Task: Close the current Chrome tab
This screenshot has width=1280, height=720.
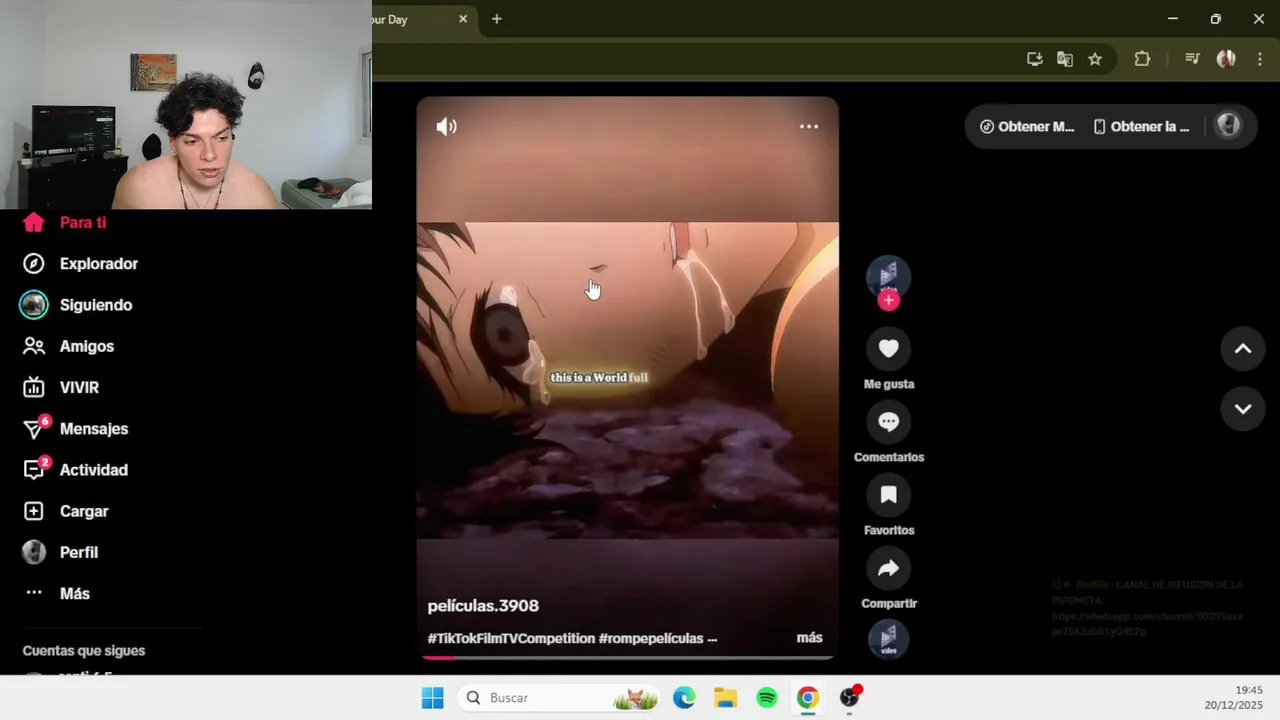Action: coord(463,19)
